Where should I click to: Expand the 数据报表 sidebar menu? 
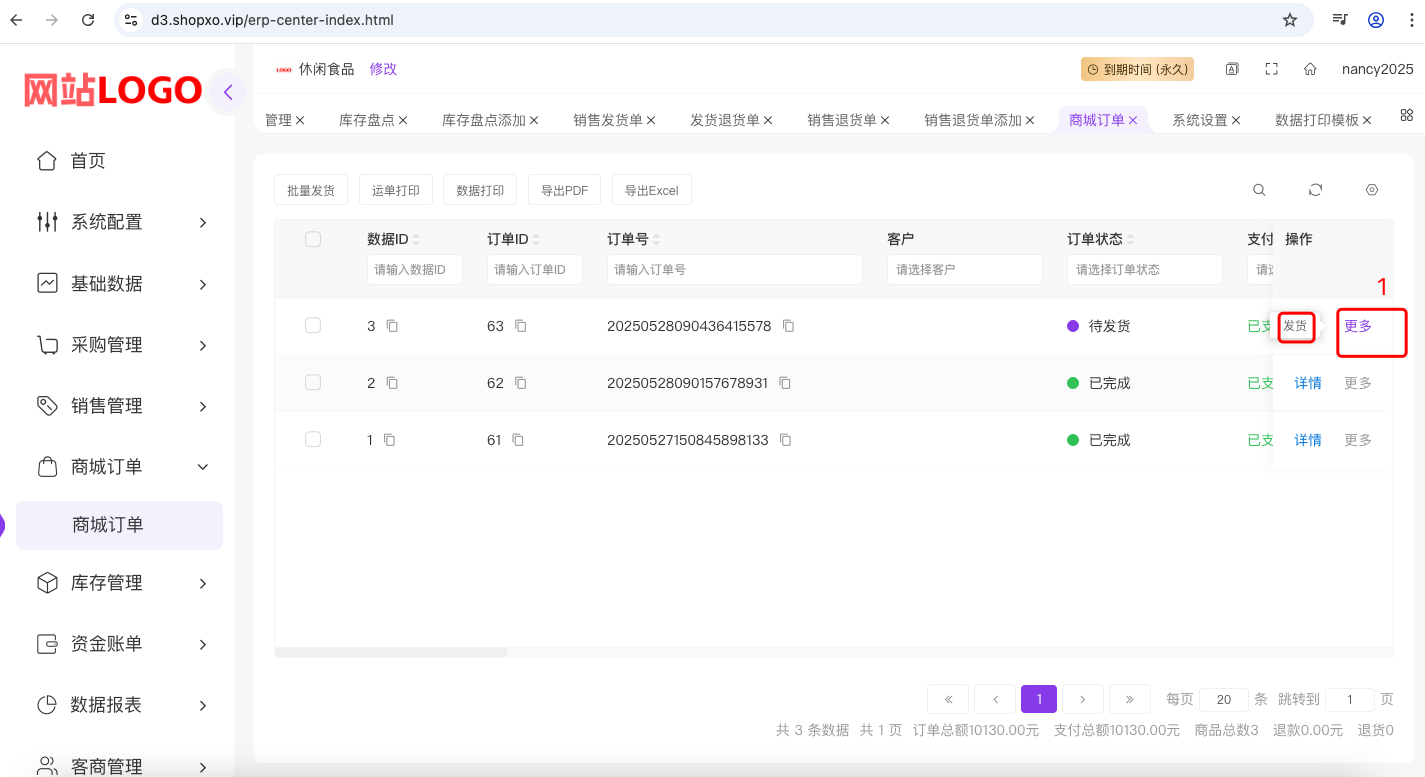click(x=120, y=705)
